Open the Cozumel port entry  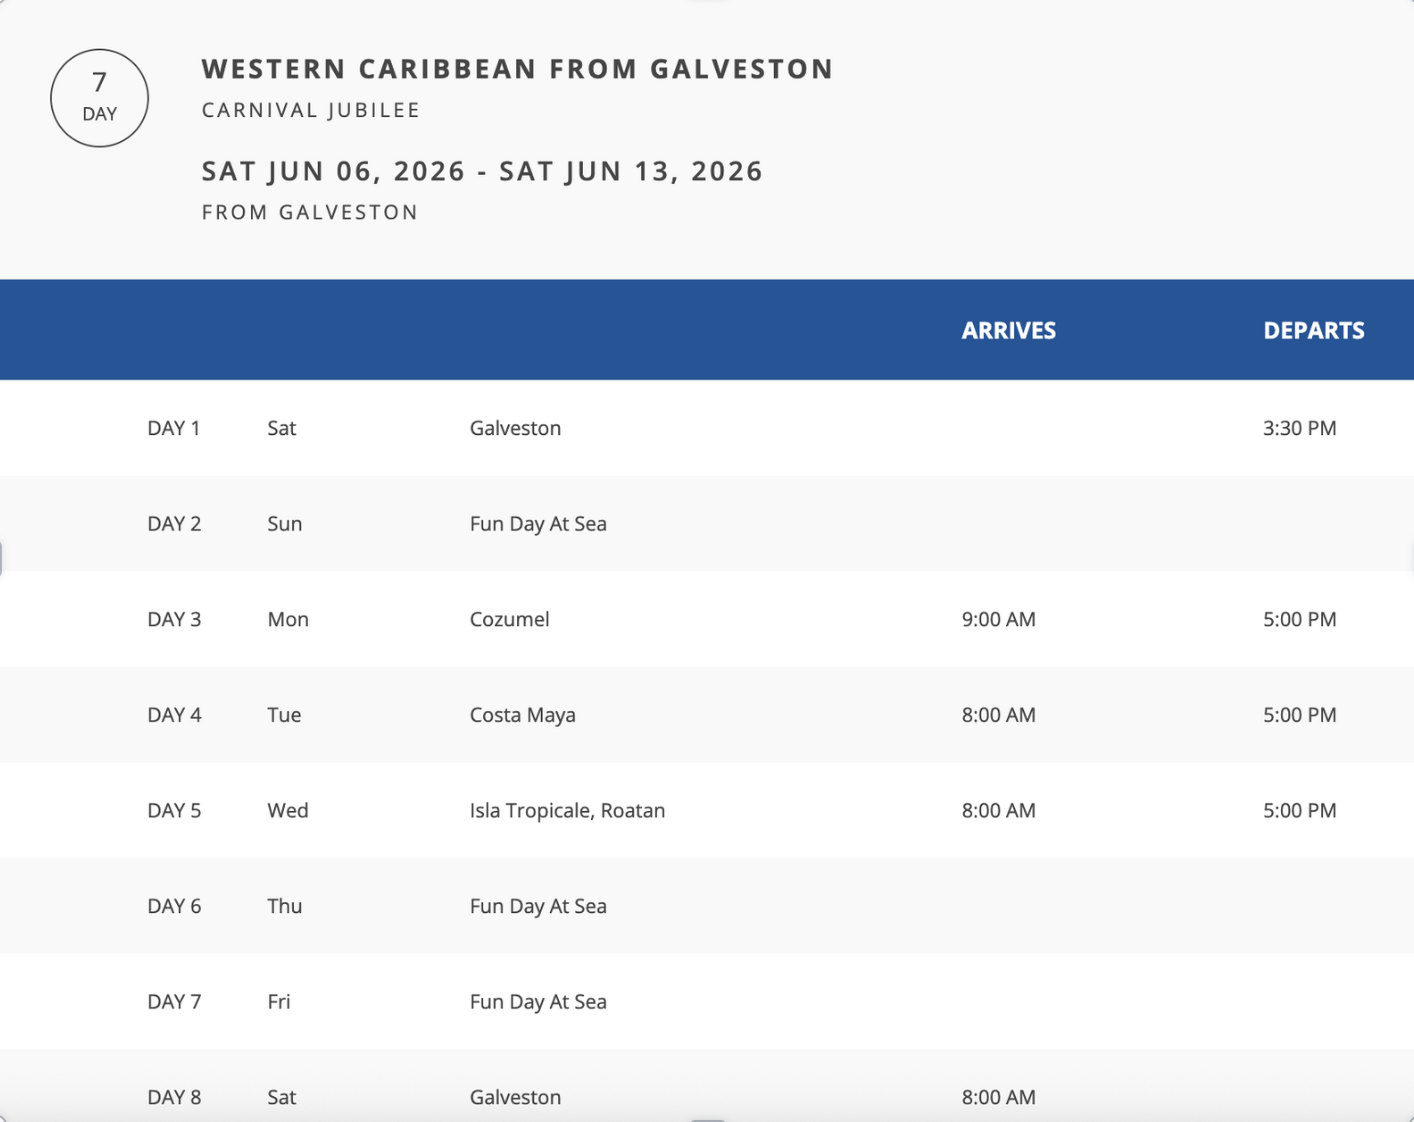tap(509, 619)
